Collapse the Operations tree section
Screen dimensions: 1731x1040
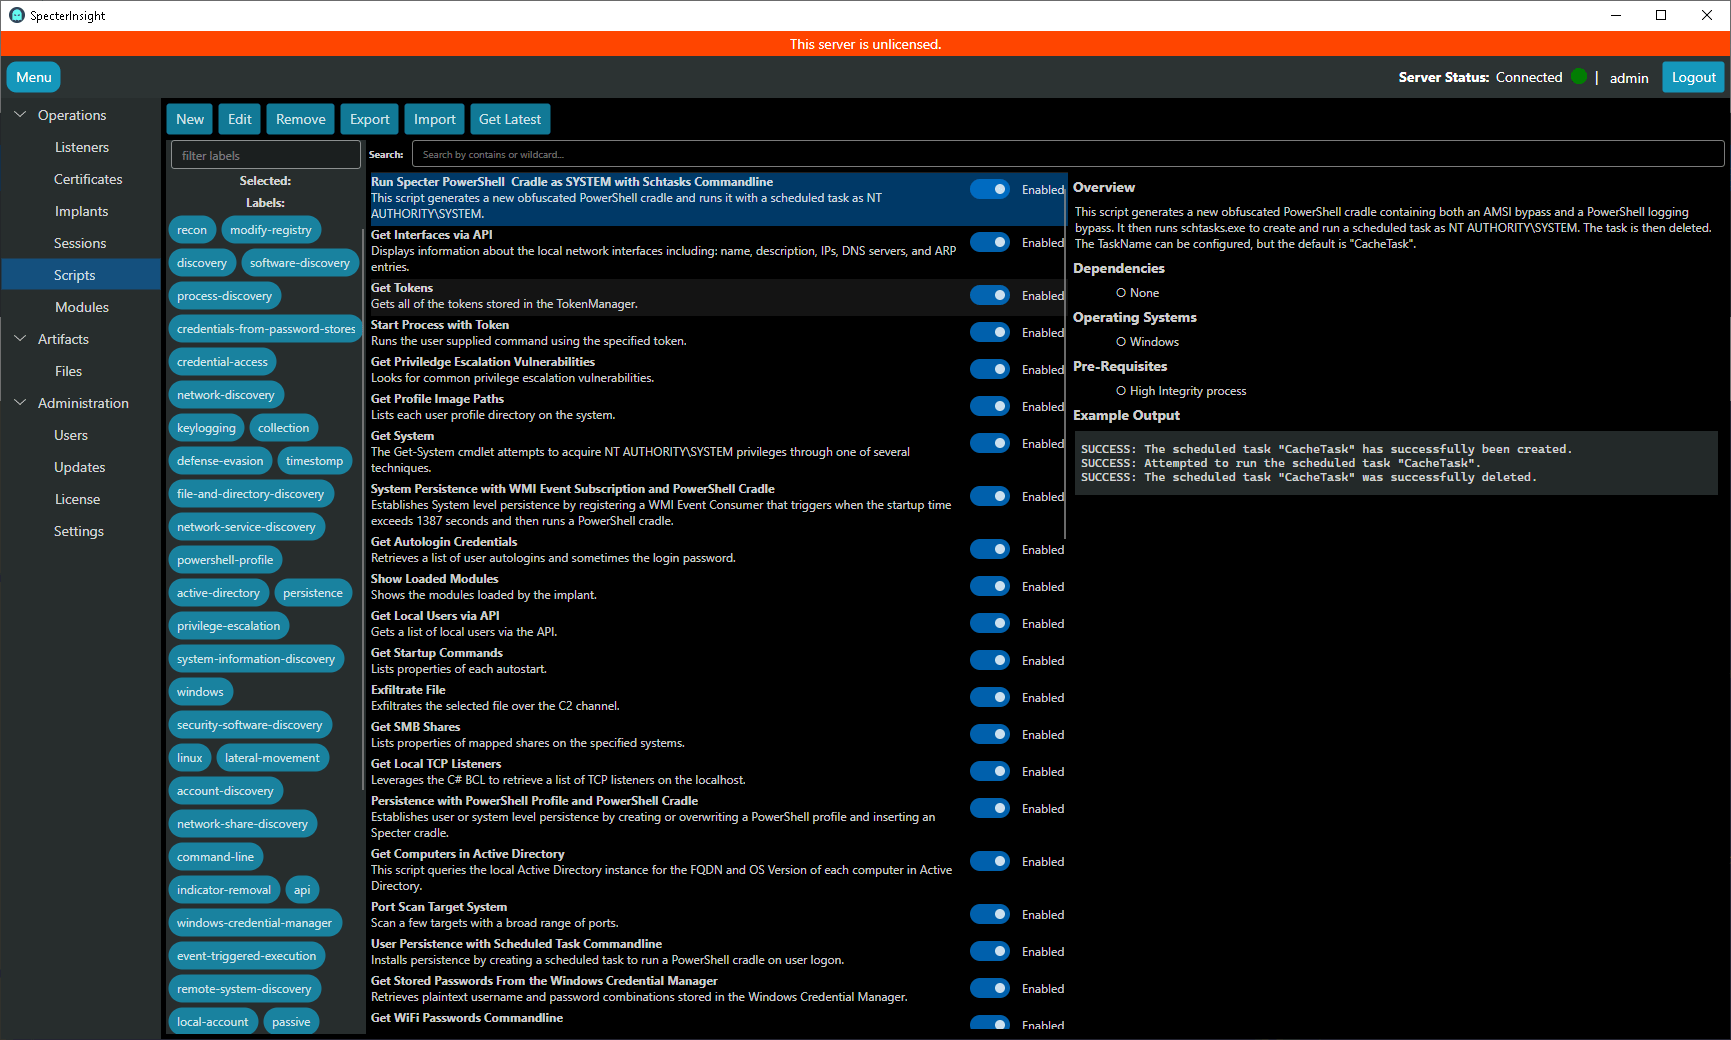coord(20,115)
